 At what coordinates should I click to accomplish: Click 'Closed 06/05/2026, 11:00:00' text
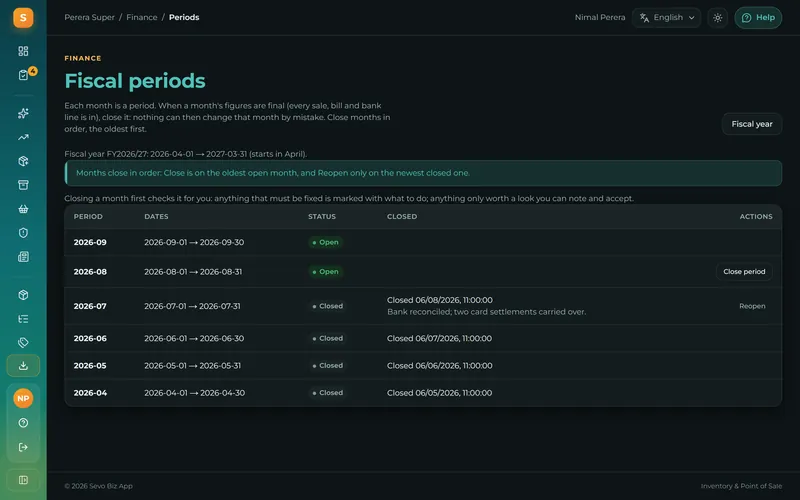coord(439,393)
